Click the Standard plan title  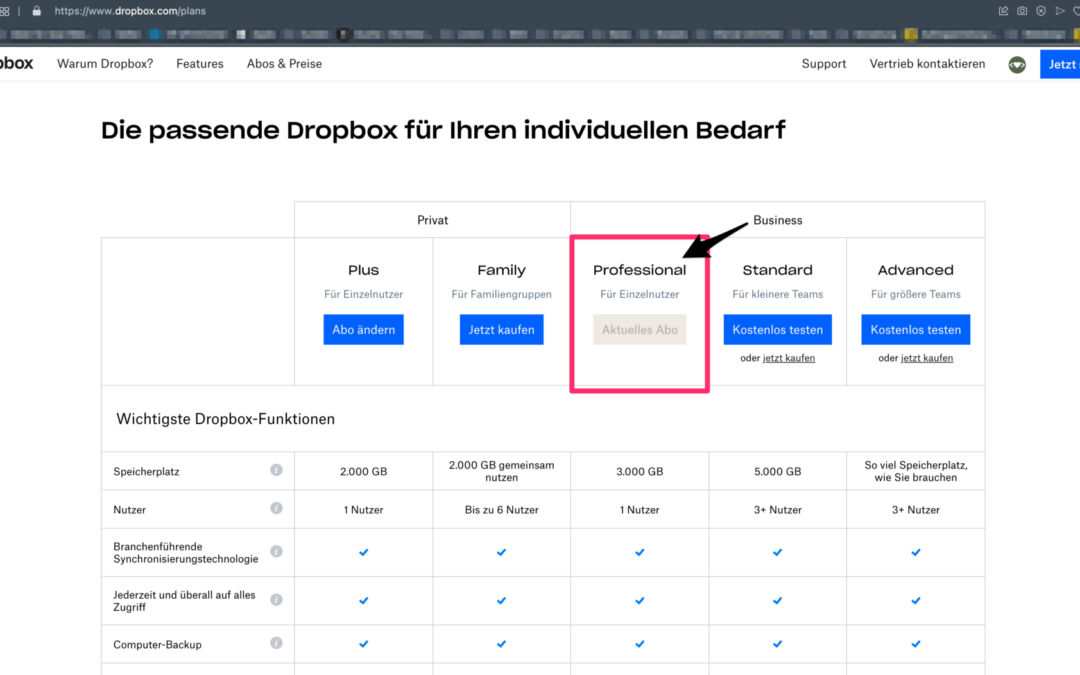point(778,270)
